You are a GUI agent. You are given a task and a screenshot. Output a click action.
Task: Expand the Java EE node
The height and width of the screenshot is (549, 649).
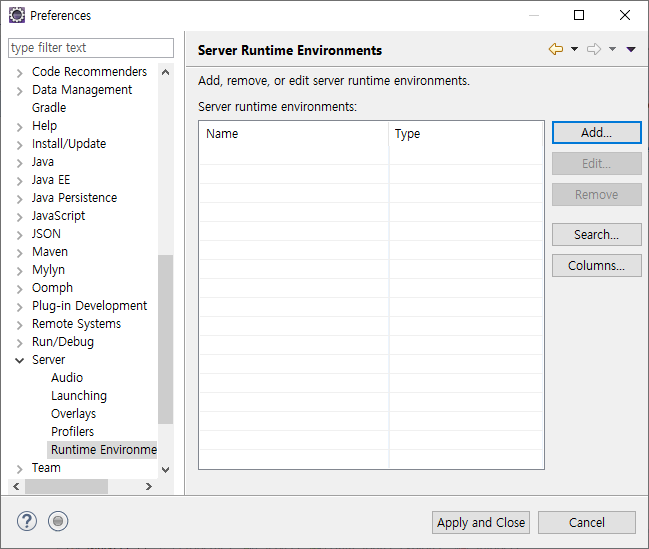(x=19, y=181)
